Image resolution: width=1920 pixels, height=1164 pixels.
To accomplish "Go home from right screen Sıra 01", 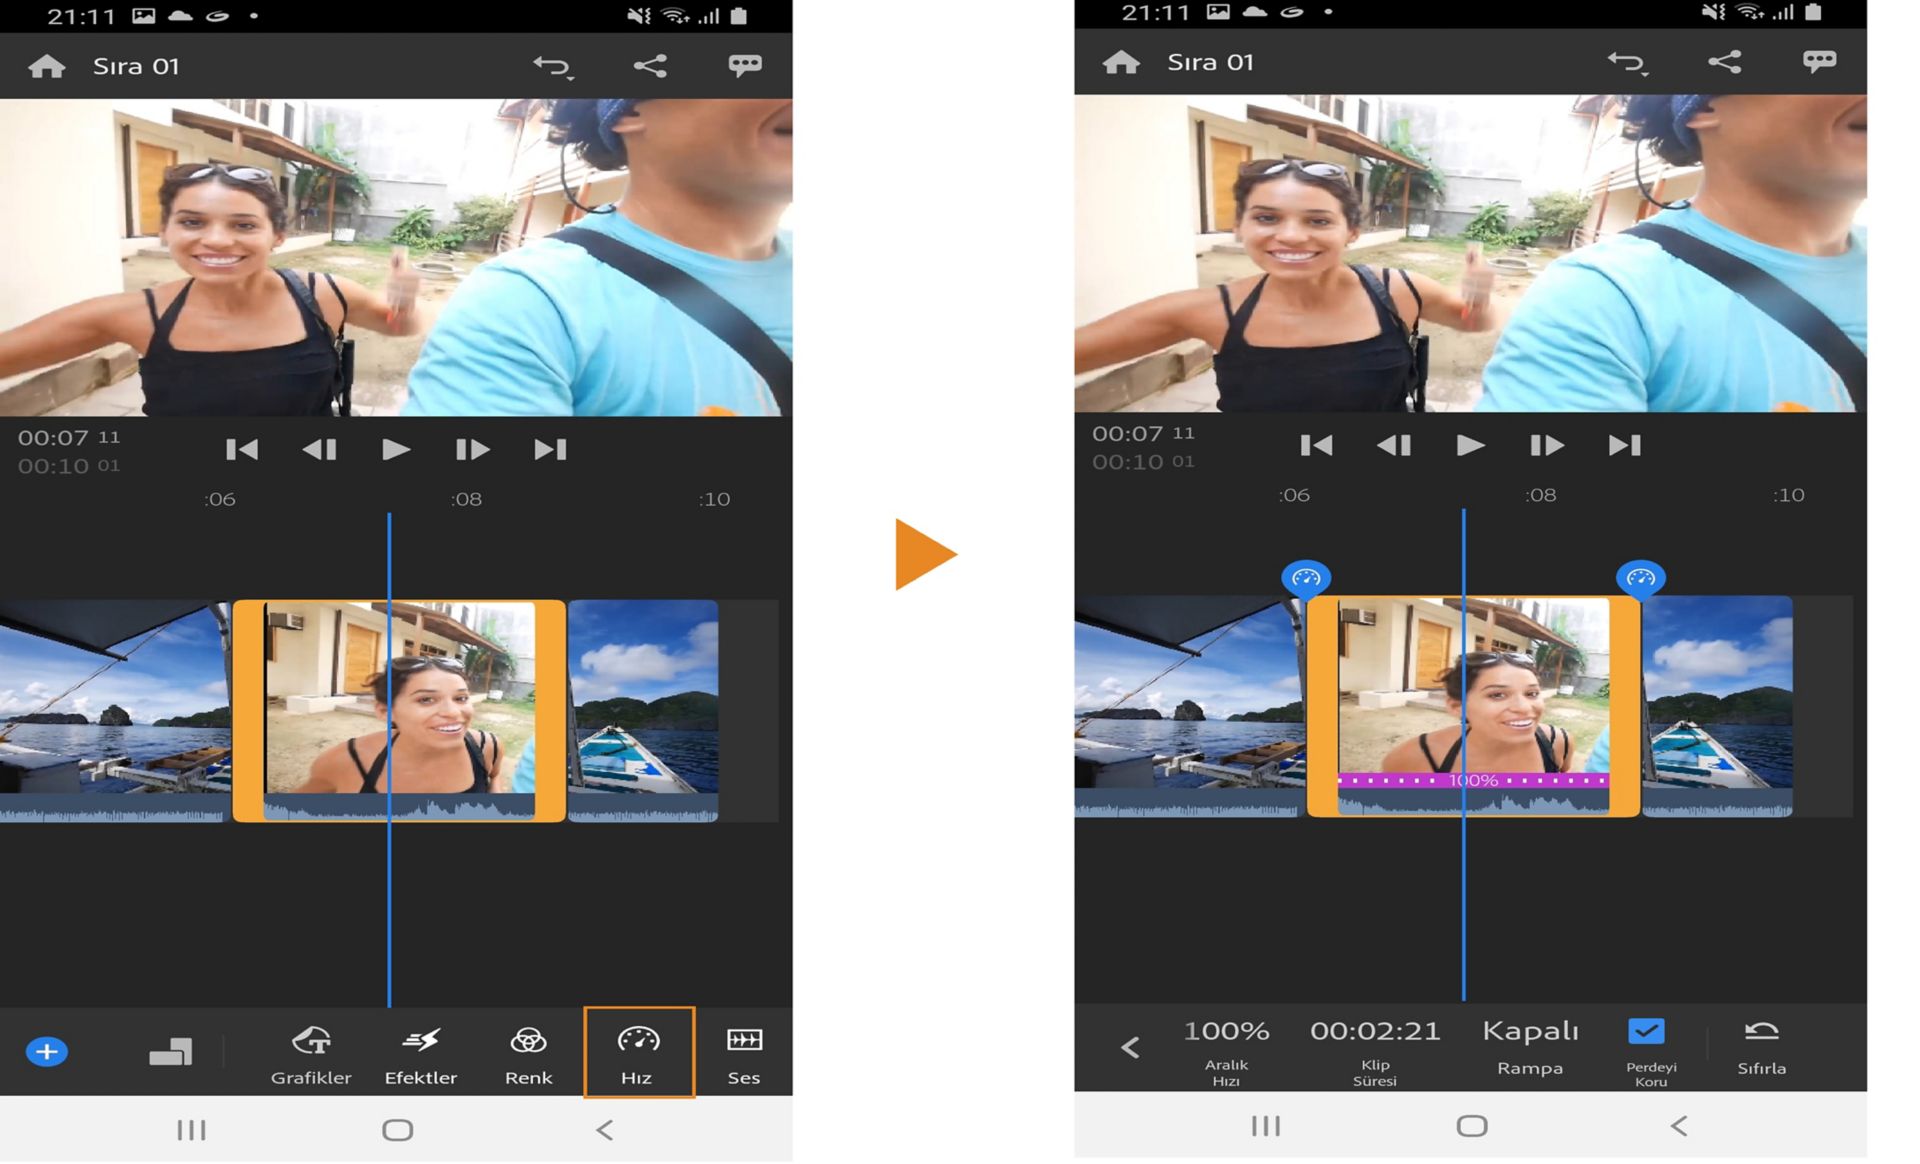I will (1120, 62).
